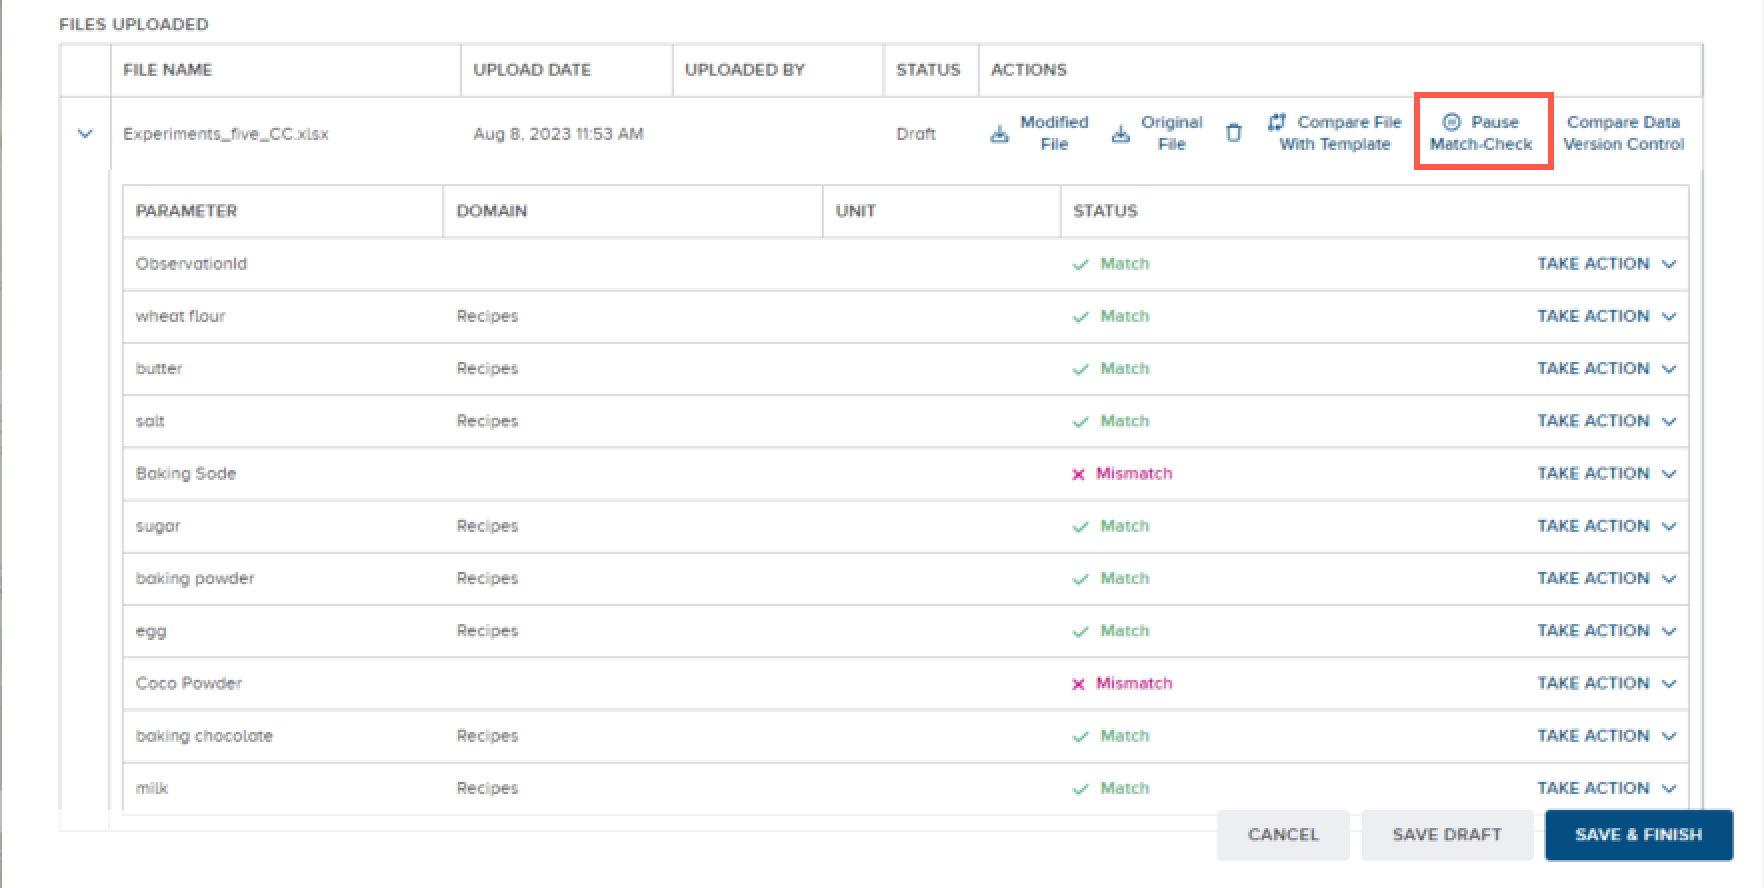1764x888 pixels.
Task: Click the Baking Sode parameter name
Action: coord(186,474)
